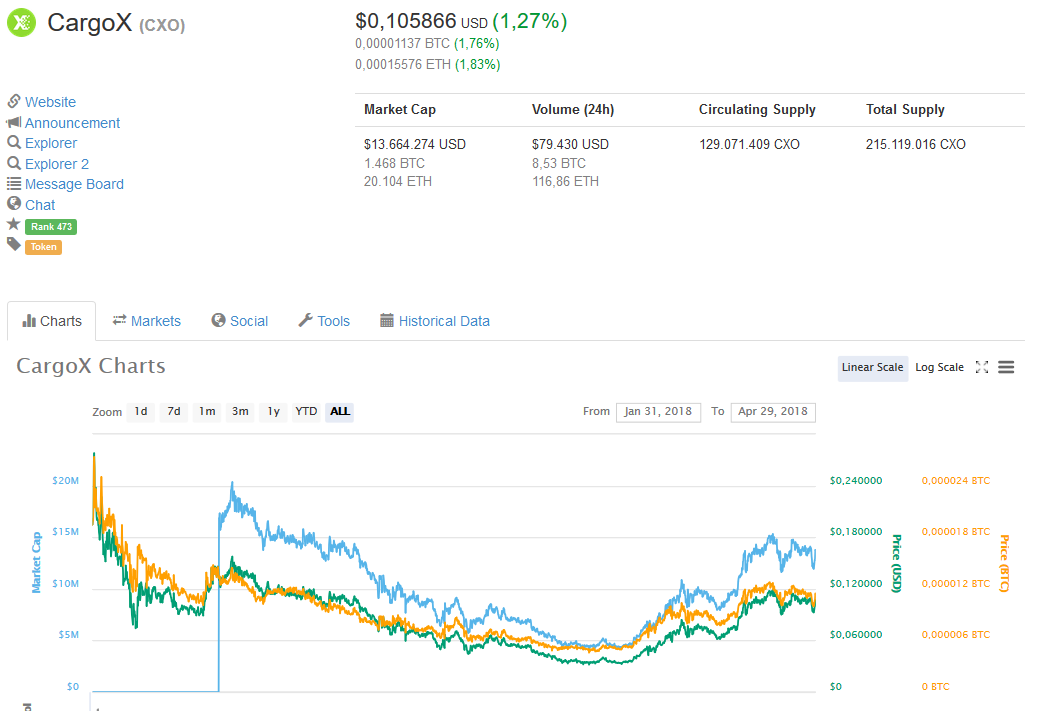Click the 215.119.016 CXO total supply

[x=915, y=145]
